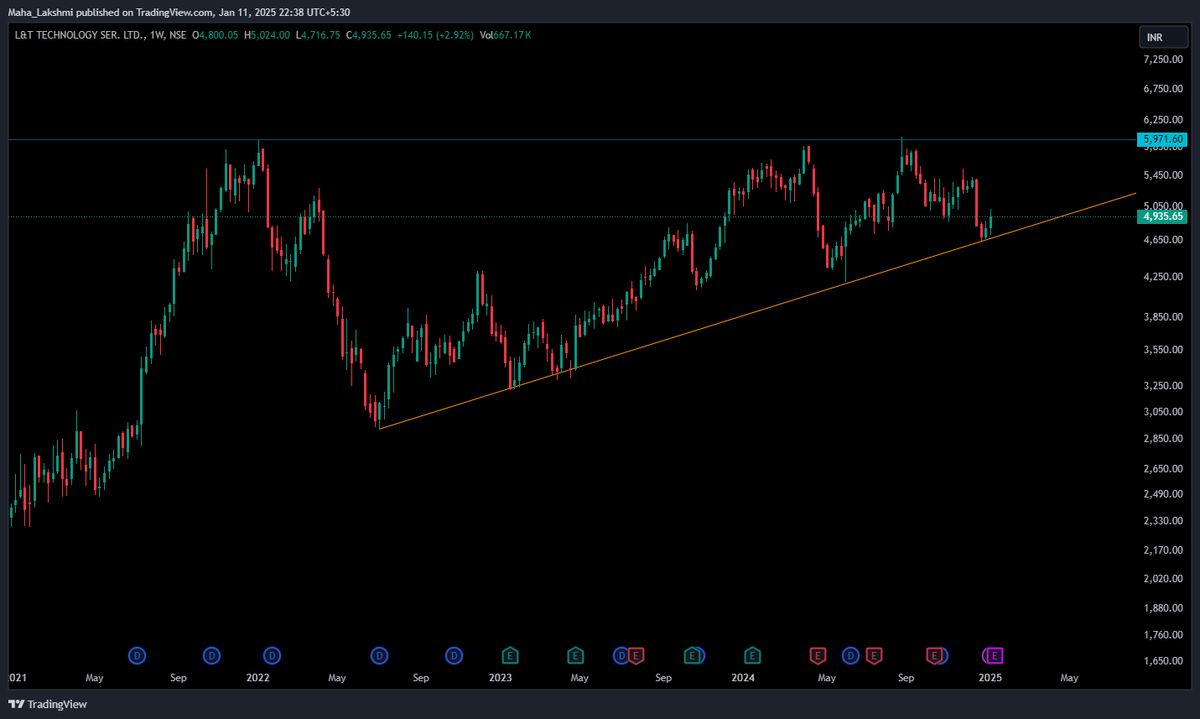
Task: Click the 2022 label on the time axis
Action: (x=258, y=677)
